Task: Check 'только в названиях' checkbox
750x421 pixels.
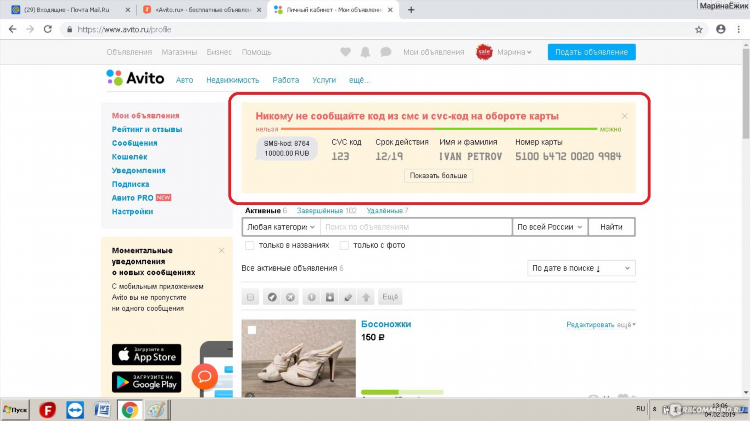Action: (249, 245)
